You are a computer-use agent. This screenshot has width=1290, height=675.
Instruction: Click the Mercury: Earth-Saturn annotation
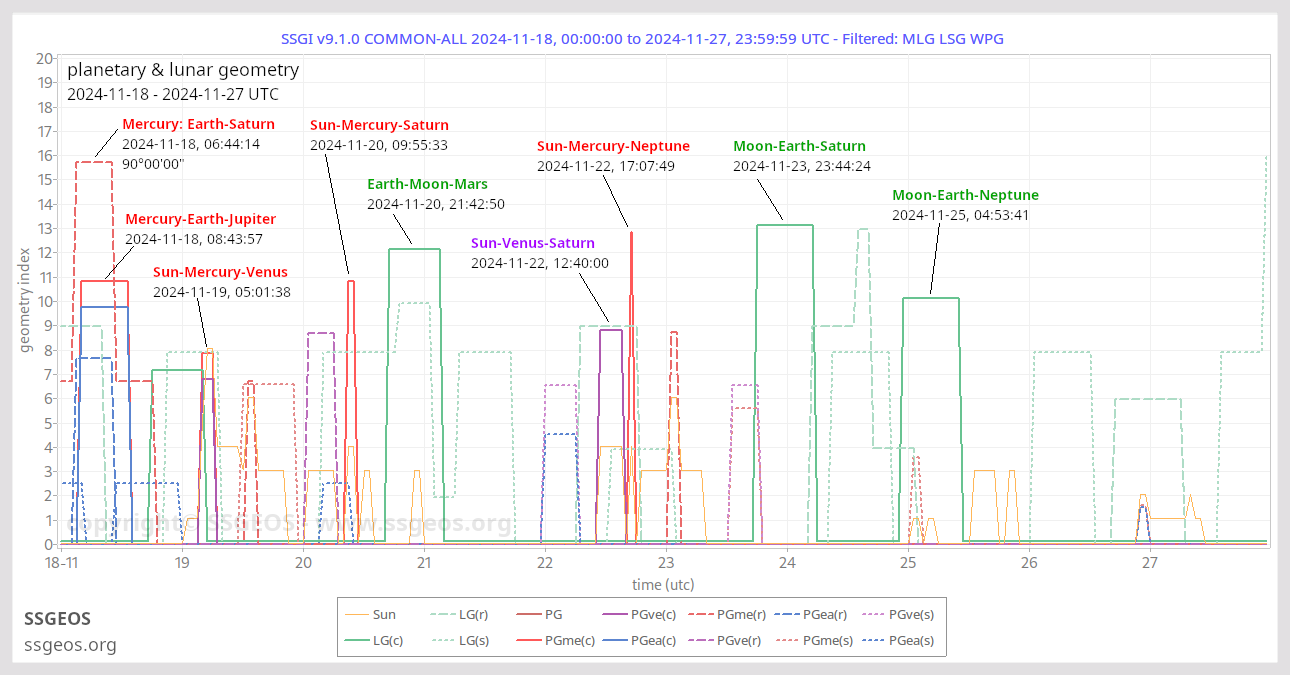click(x=197, y=124)
